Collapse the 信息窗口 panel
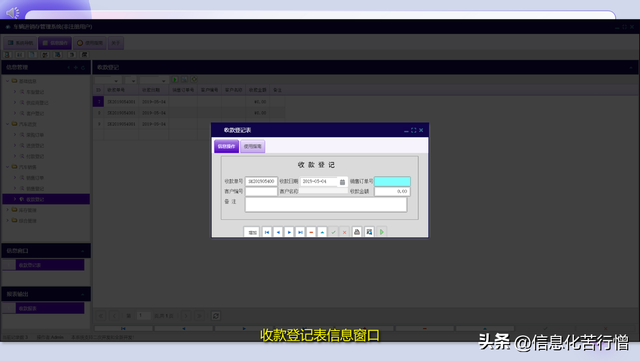640x361 pixels. click(83, 251)
